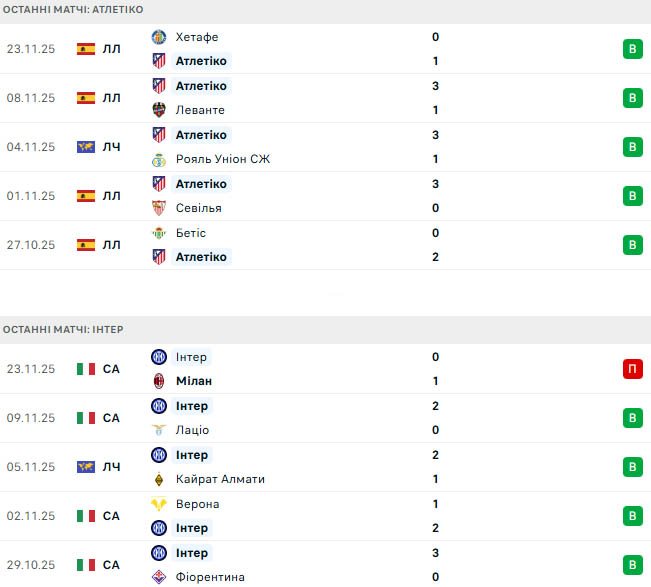This screenshot has height=587, width=651.
Task: Click green win badge for Inter–Lazio match
Action: (631, 418)
